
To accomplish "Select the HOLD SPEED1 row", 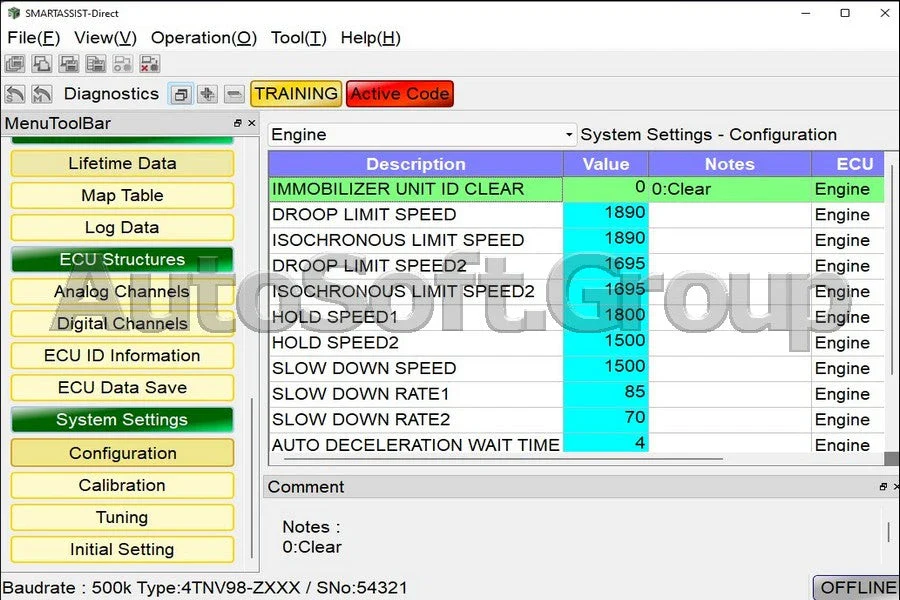I will [x=576, y=316].
